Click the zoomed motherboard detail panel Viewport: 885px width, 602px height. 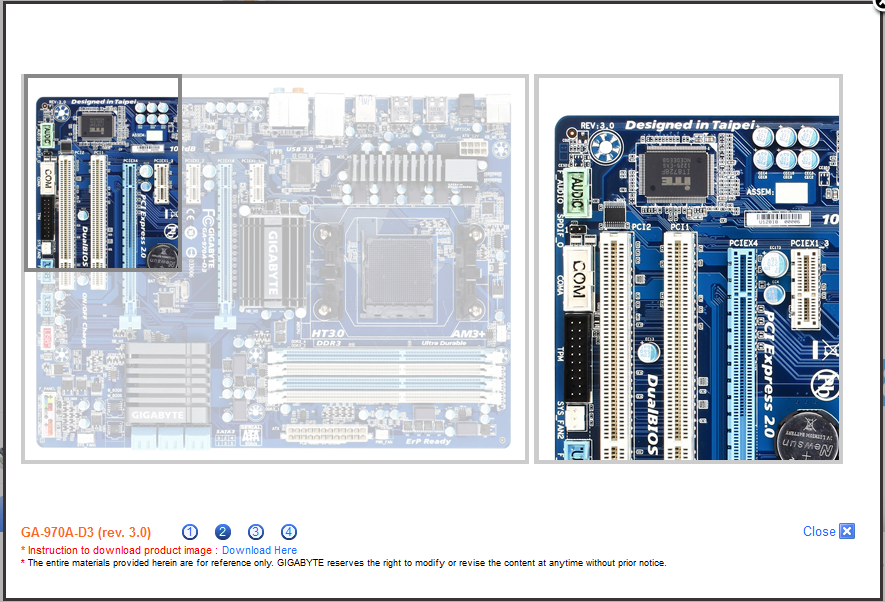[x=689, y=269]
